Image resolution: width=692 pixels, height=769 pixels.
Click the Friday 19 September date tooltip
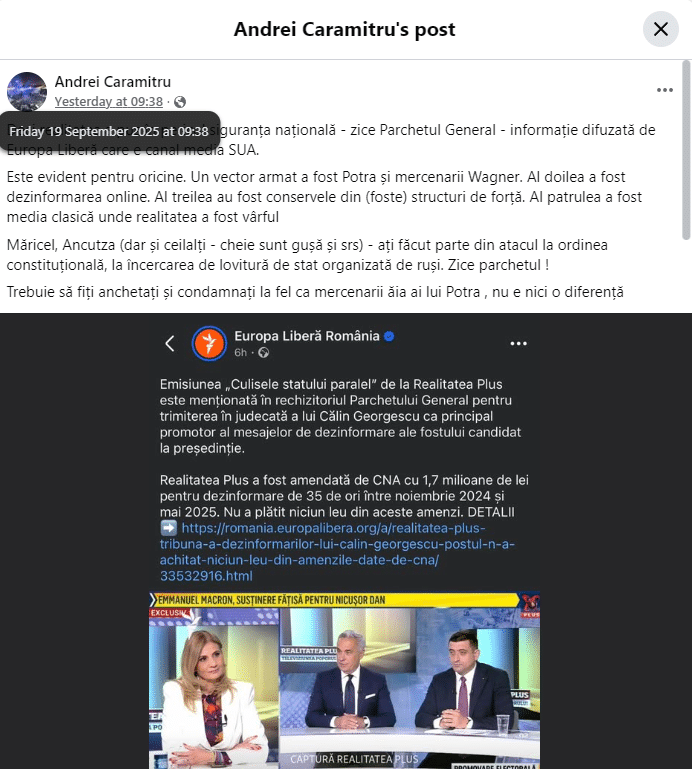(x=109, y=131)
